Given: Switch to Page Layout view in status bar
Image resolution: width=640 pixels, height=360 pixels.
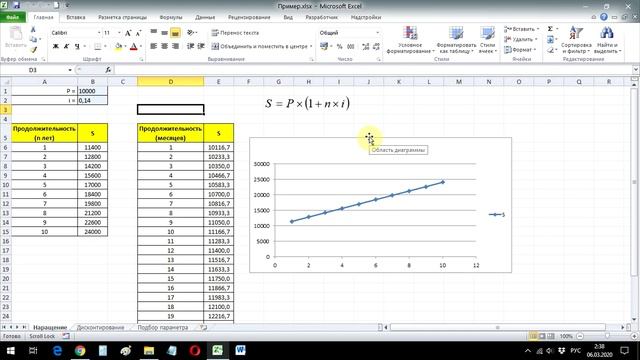Looking at the screenshot, I should click(542, 336).
